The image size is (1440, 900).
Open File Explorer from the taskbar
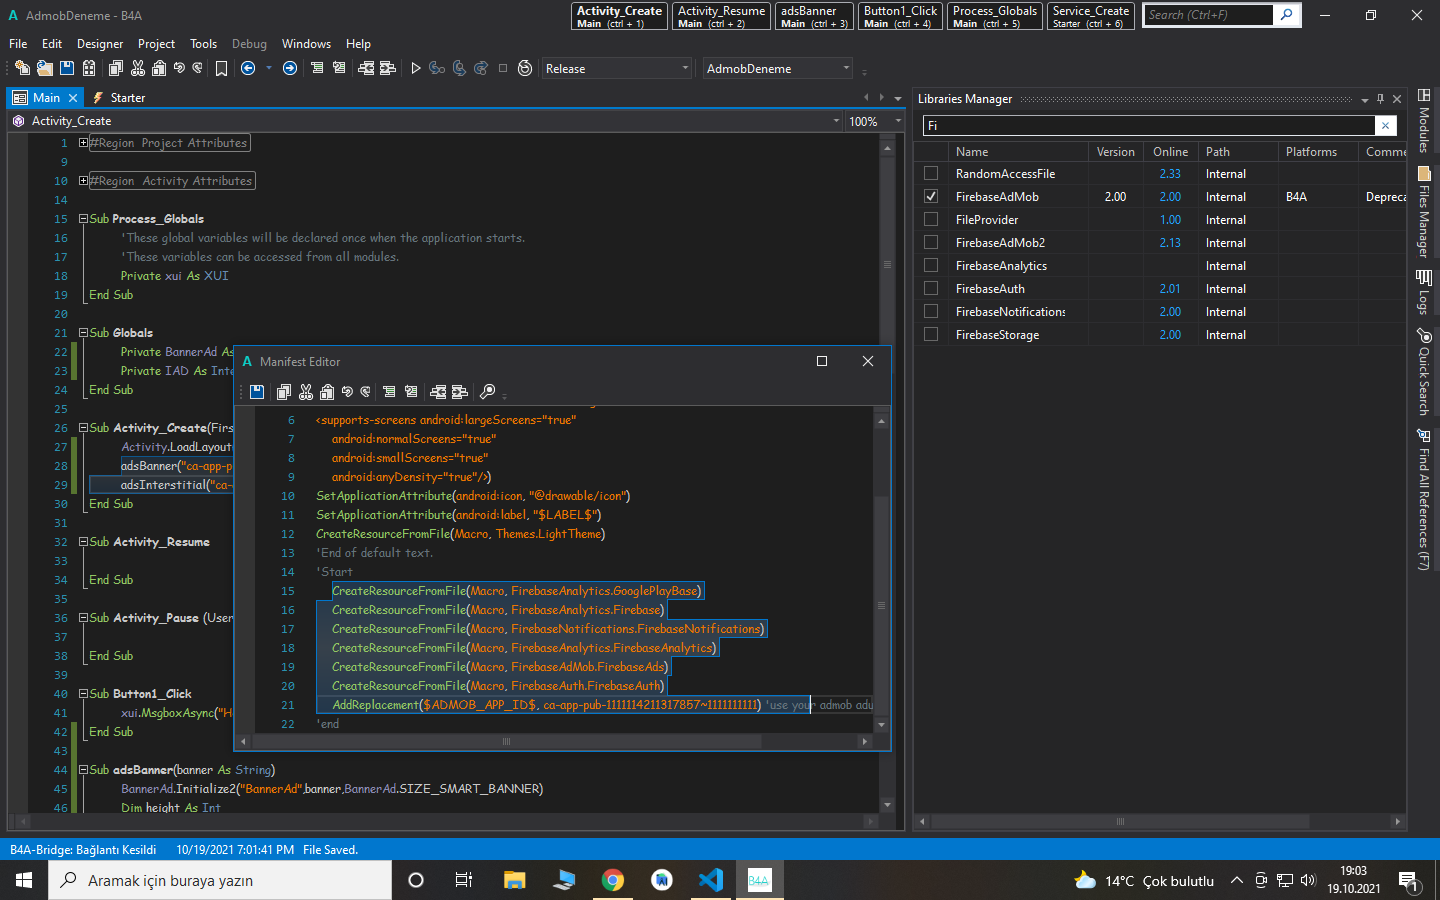[x=515, y=880]
